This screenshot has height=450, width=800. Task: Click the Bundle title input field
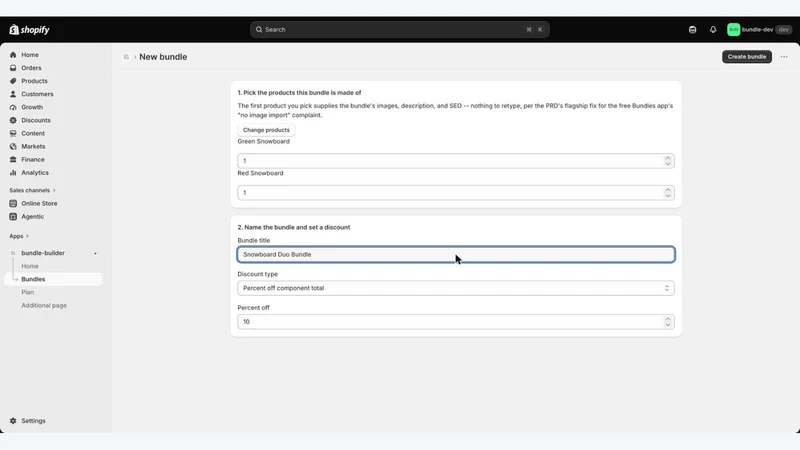point(456,255)
